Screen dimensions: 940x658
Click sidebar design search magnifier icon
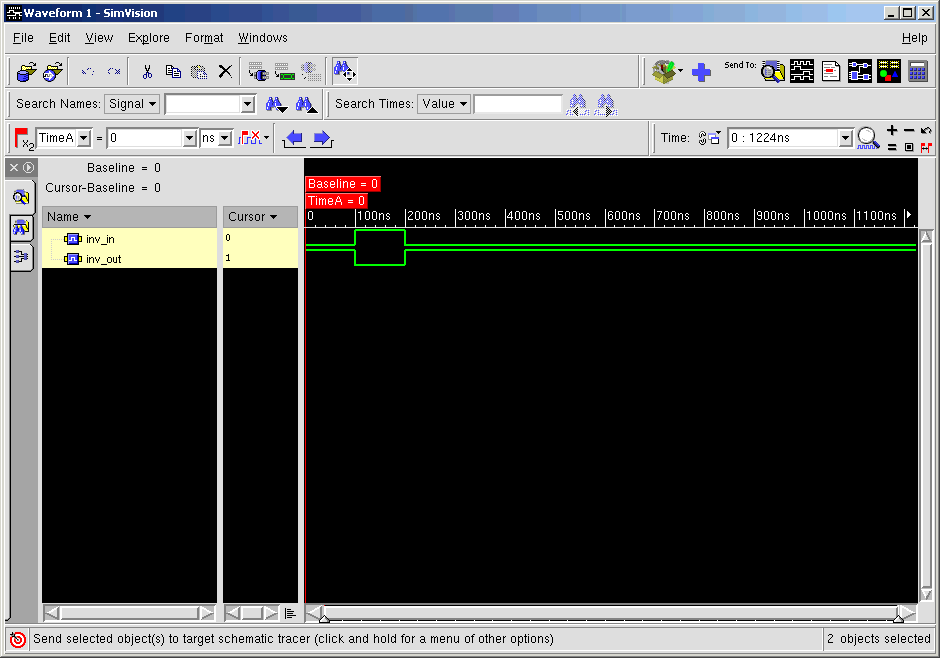click(x=21, y=197)
